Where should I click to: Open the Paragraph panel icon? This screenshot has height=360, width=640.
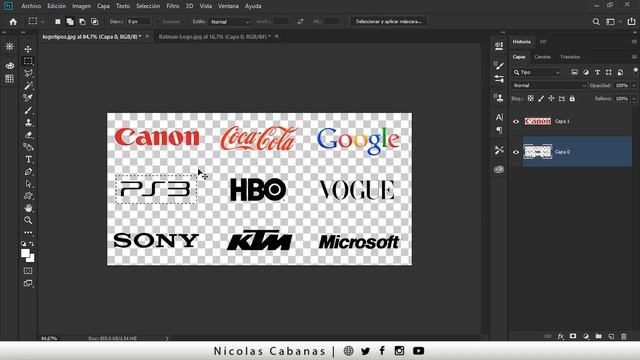click(499, 131)
